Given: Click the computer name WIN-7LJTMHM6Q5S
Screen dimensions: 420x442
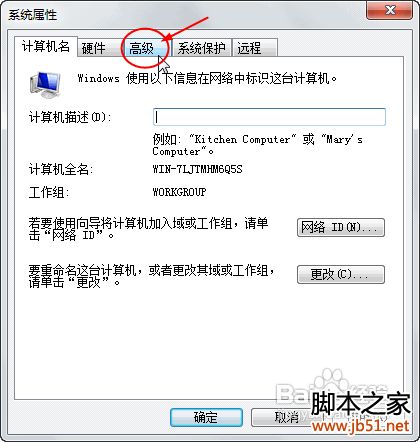Looking at the screenshot, I should (197, 169).
